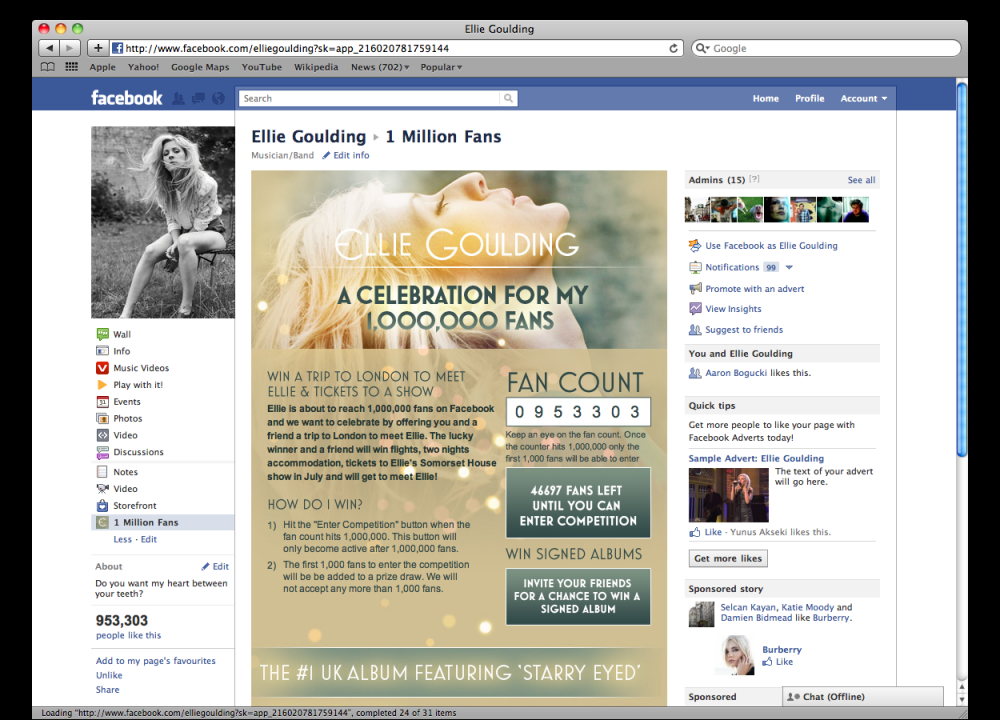
Task: Open the Account dropdown menu
Action: click(x=864, y=98)
